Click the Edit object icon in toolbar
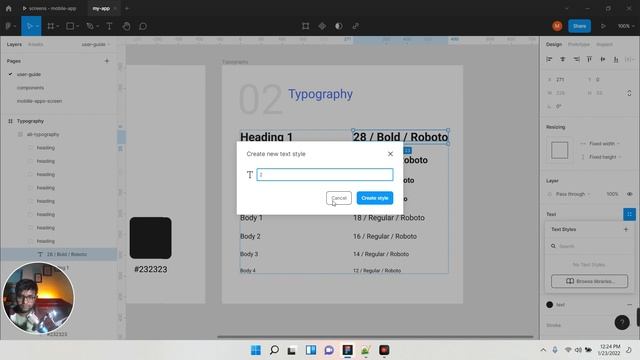This screenshot has height=360, width=640. tap(305, 26)
